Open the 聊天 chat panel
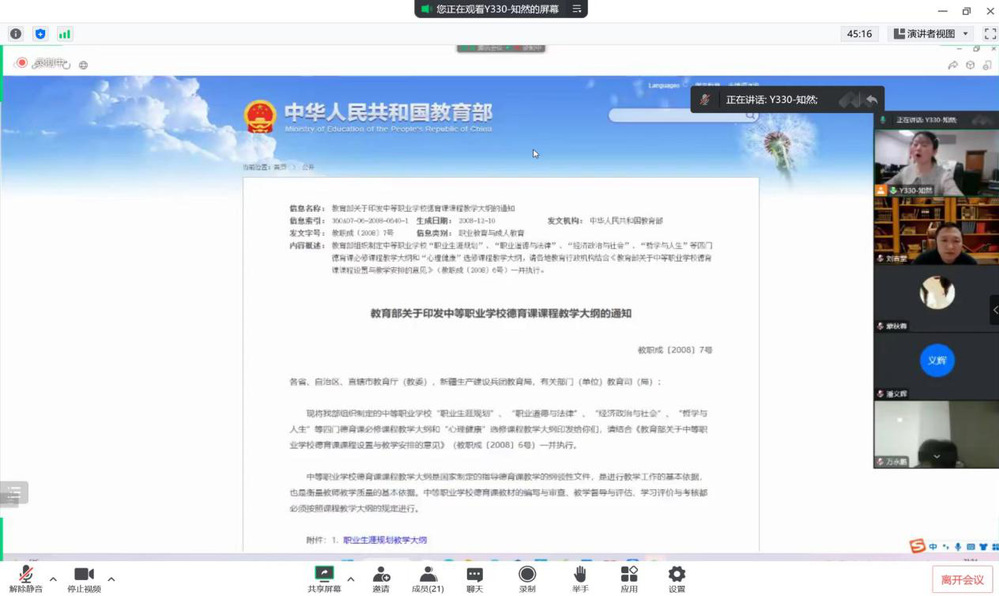999x596 pixels. (475, 576)
